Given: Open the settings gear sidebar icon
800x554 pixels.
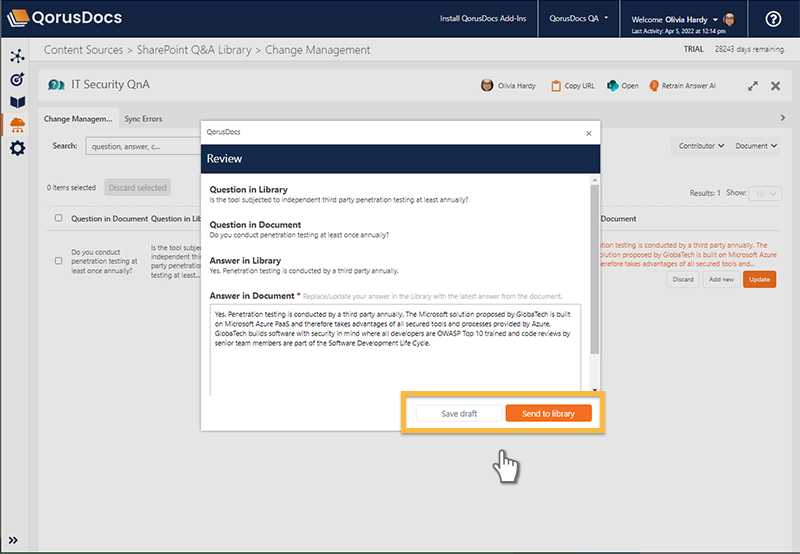Looking at the screenshot, I should tap(17, 148).
